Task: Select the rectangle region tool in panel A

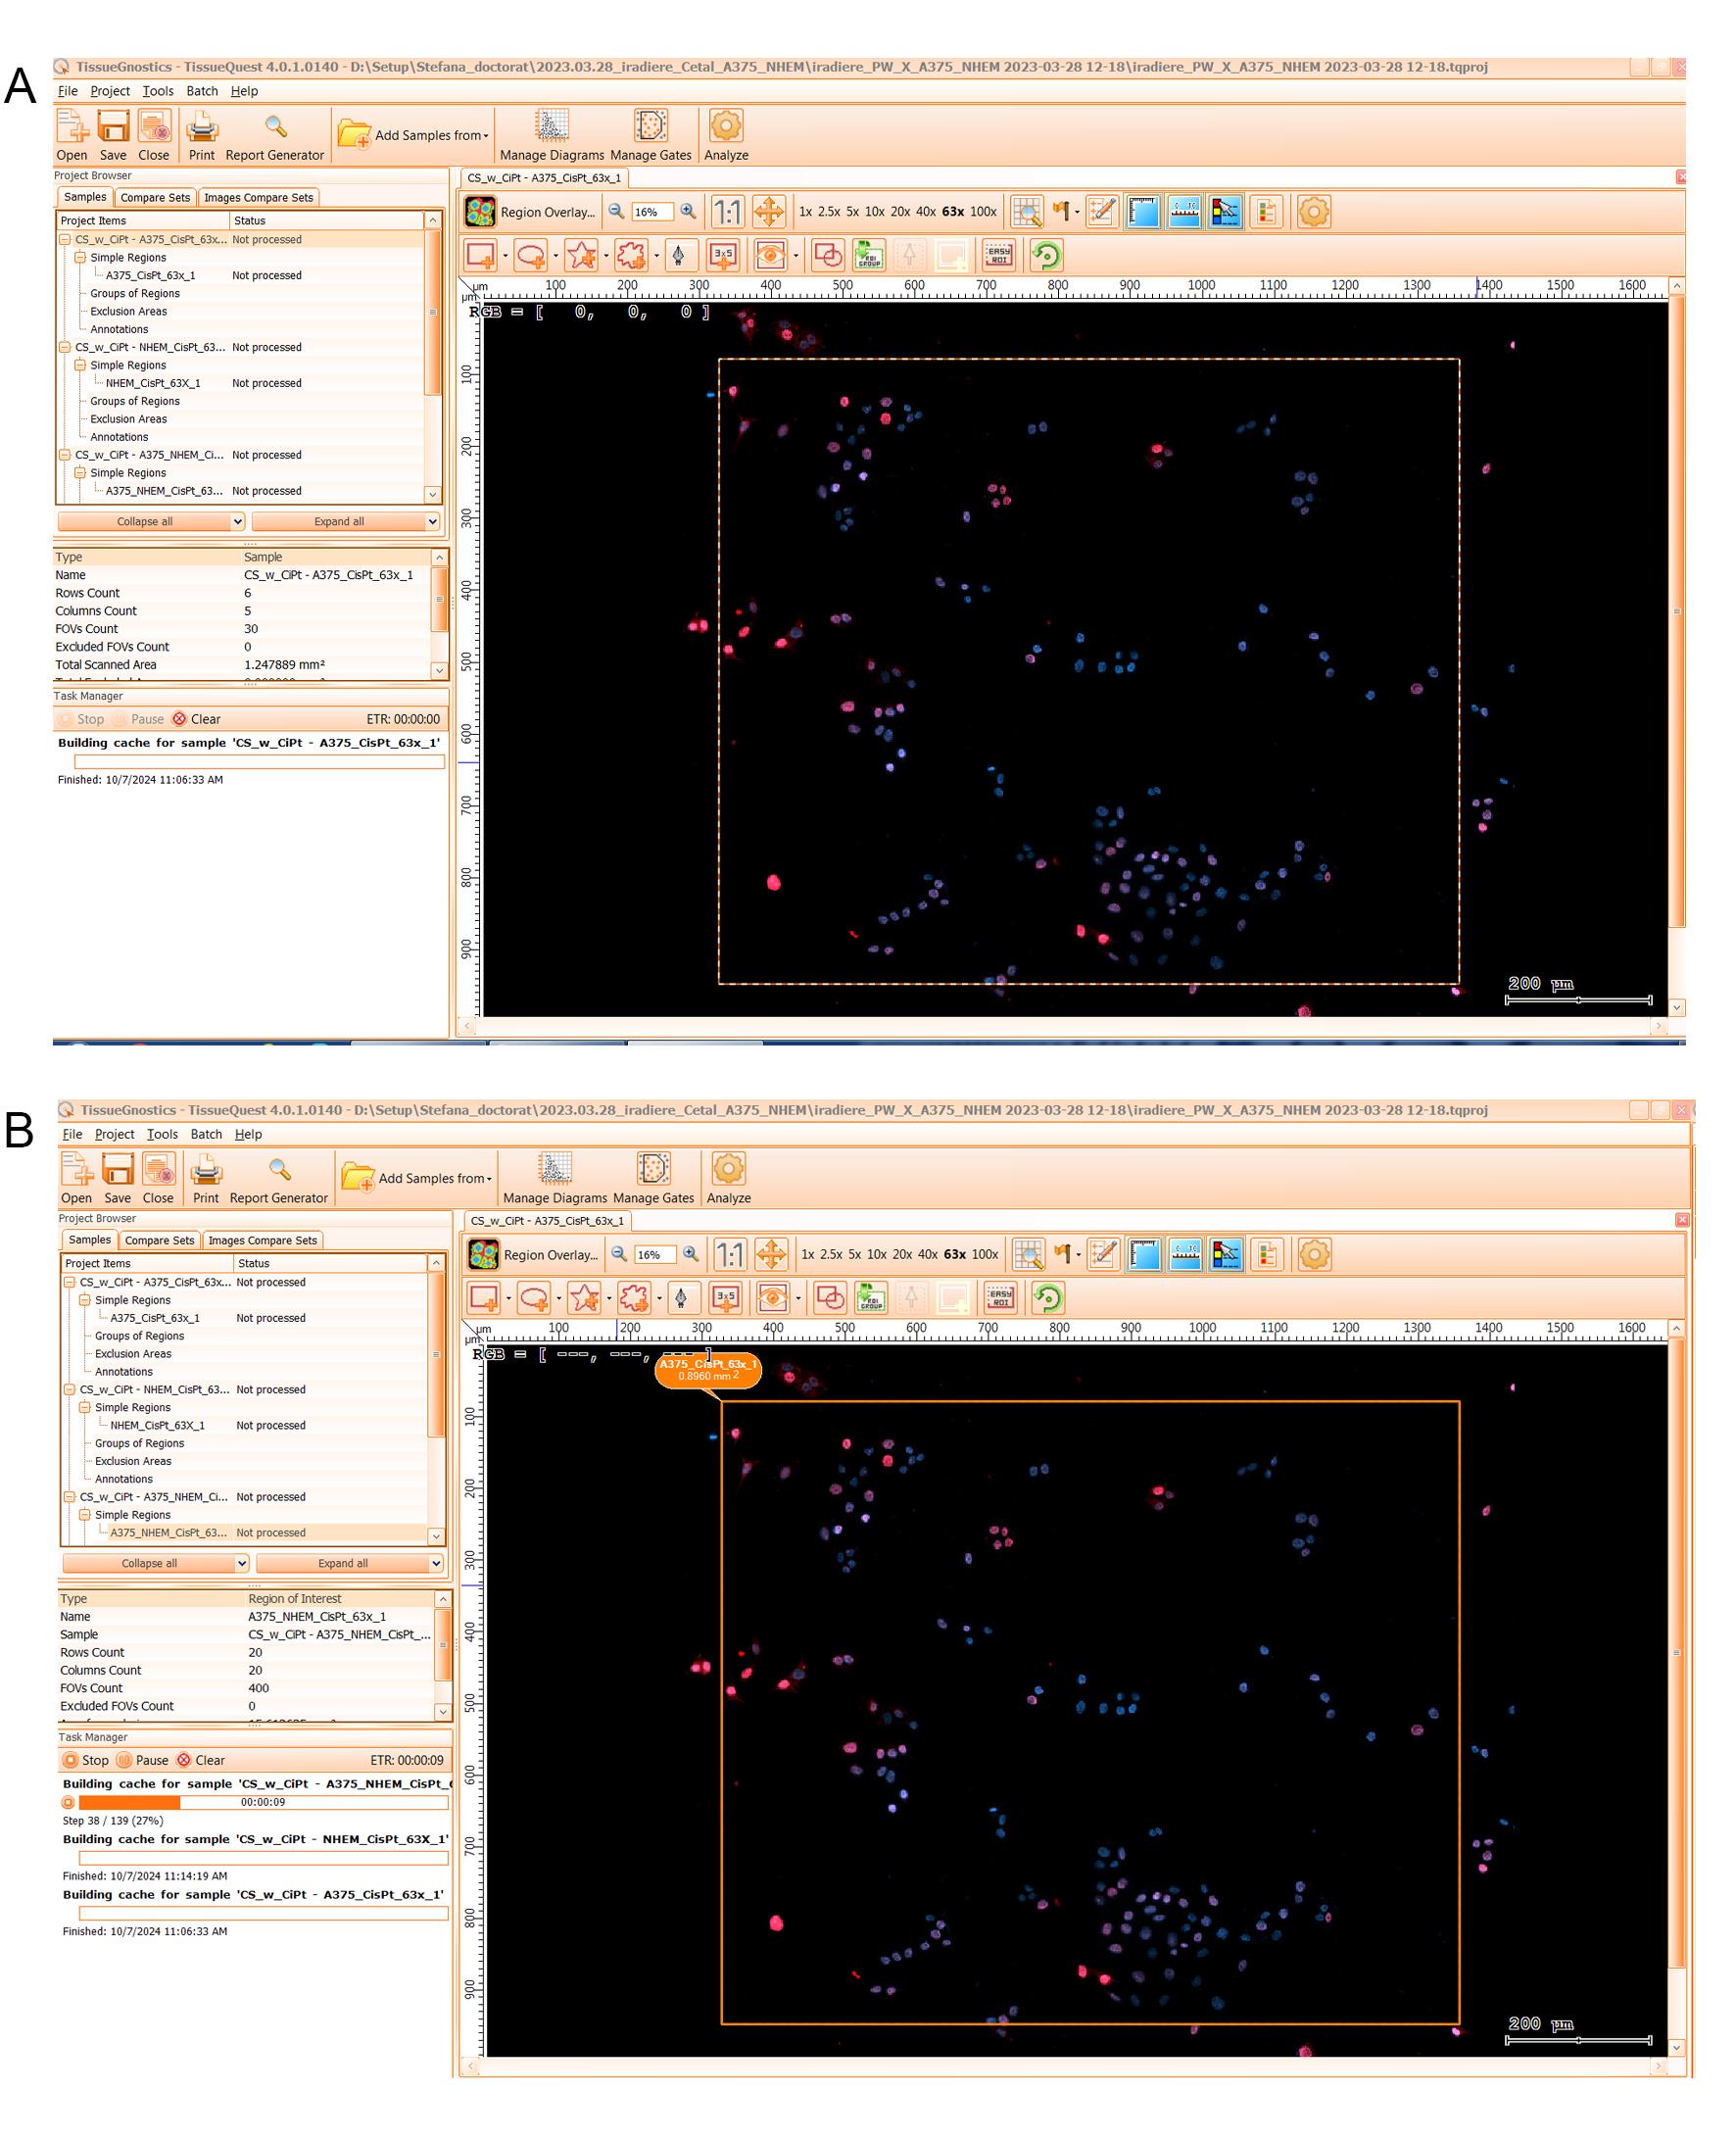Action: tap(481, 255)
